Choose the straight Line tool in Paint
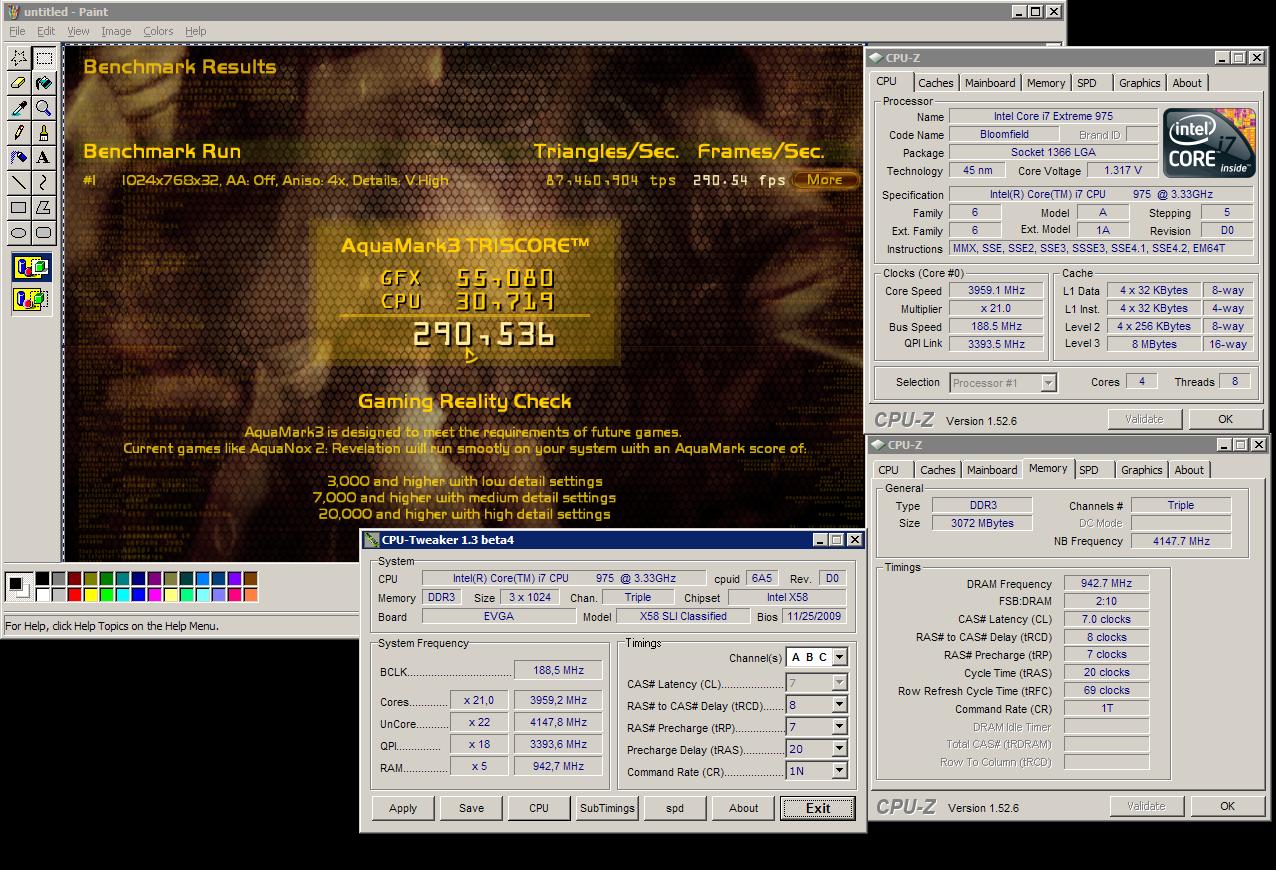Viewport: 1276px width, 870px height. 19,183
